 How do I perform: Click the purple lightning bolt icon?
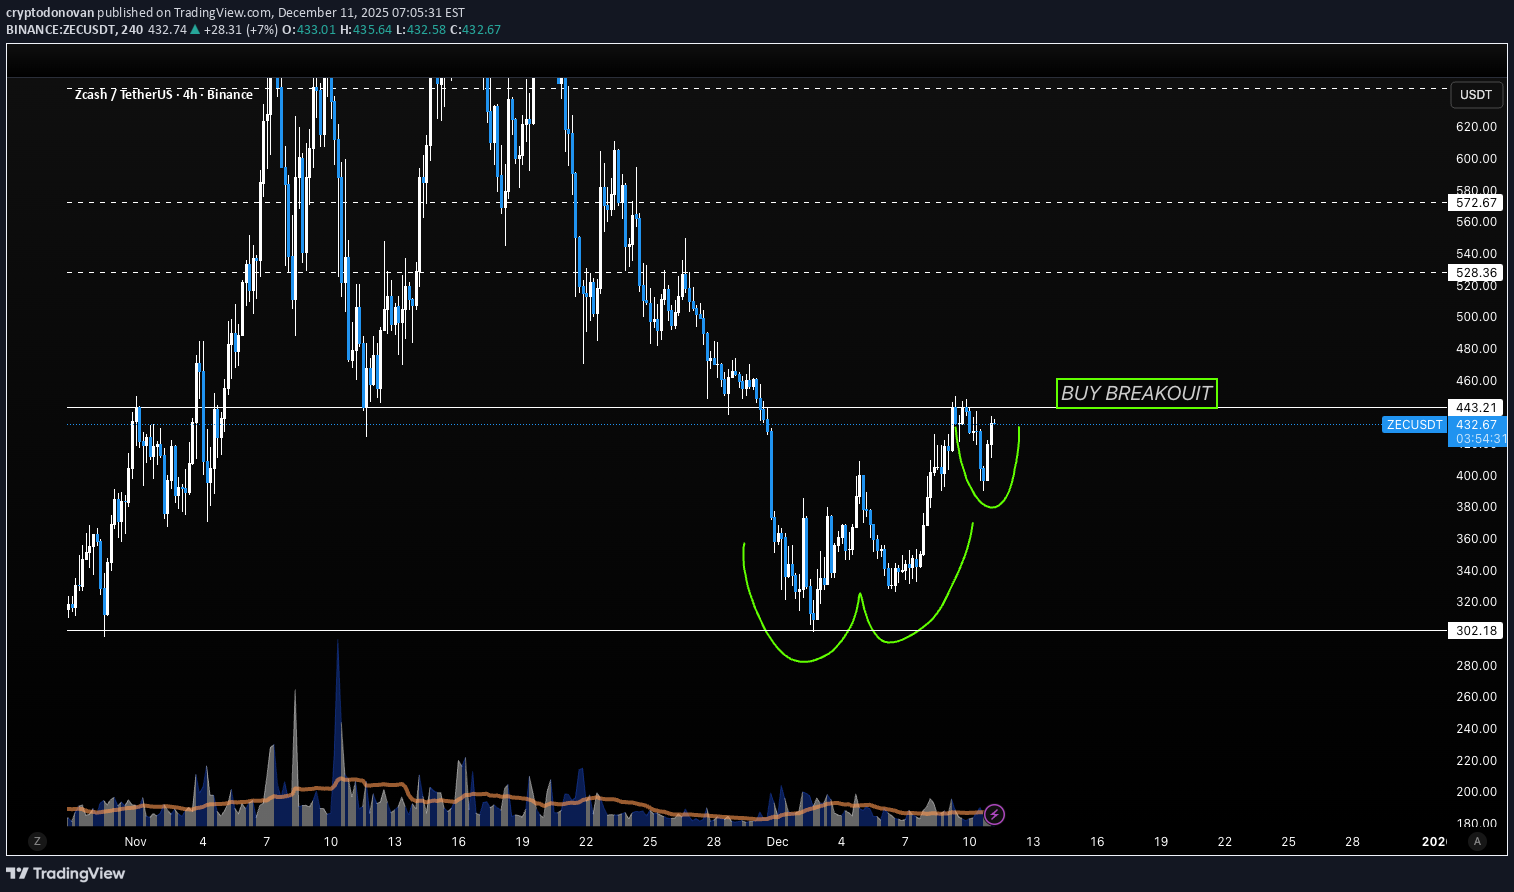[994, 814]
